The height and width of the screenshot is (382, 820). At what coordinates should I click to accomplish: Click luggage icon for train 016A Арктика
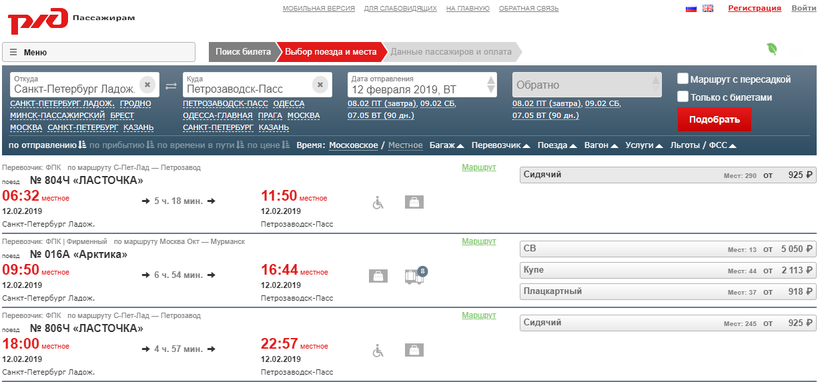378,276
